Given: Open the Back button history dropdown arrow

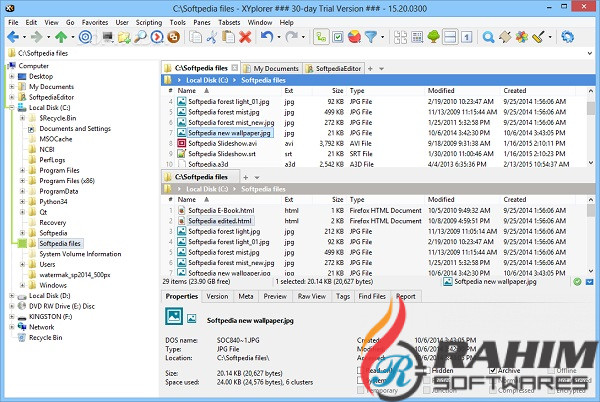Looking at the screenshot, I should (24, 37).
